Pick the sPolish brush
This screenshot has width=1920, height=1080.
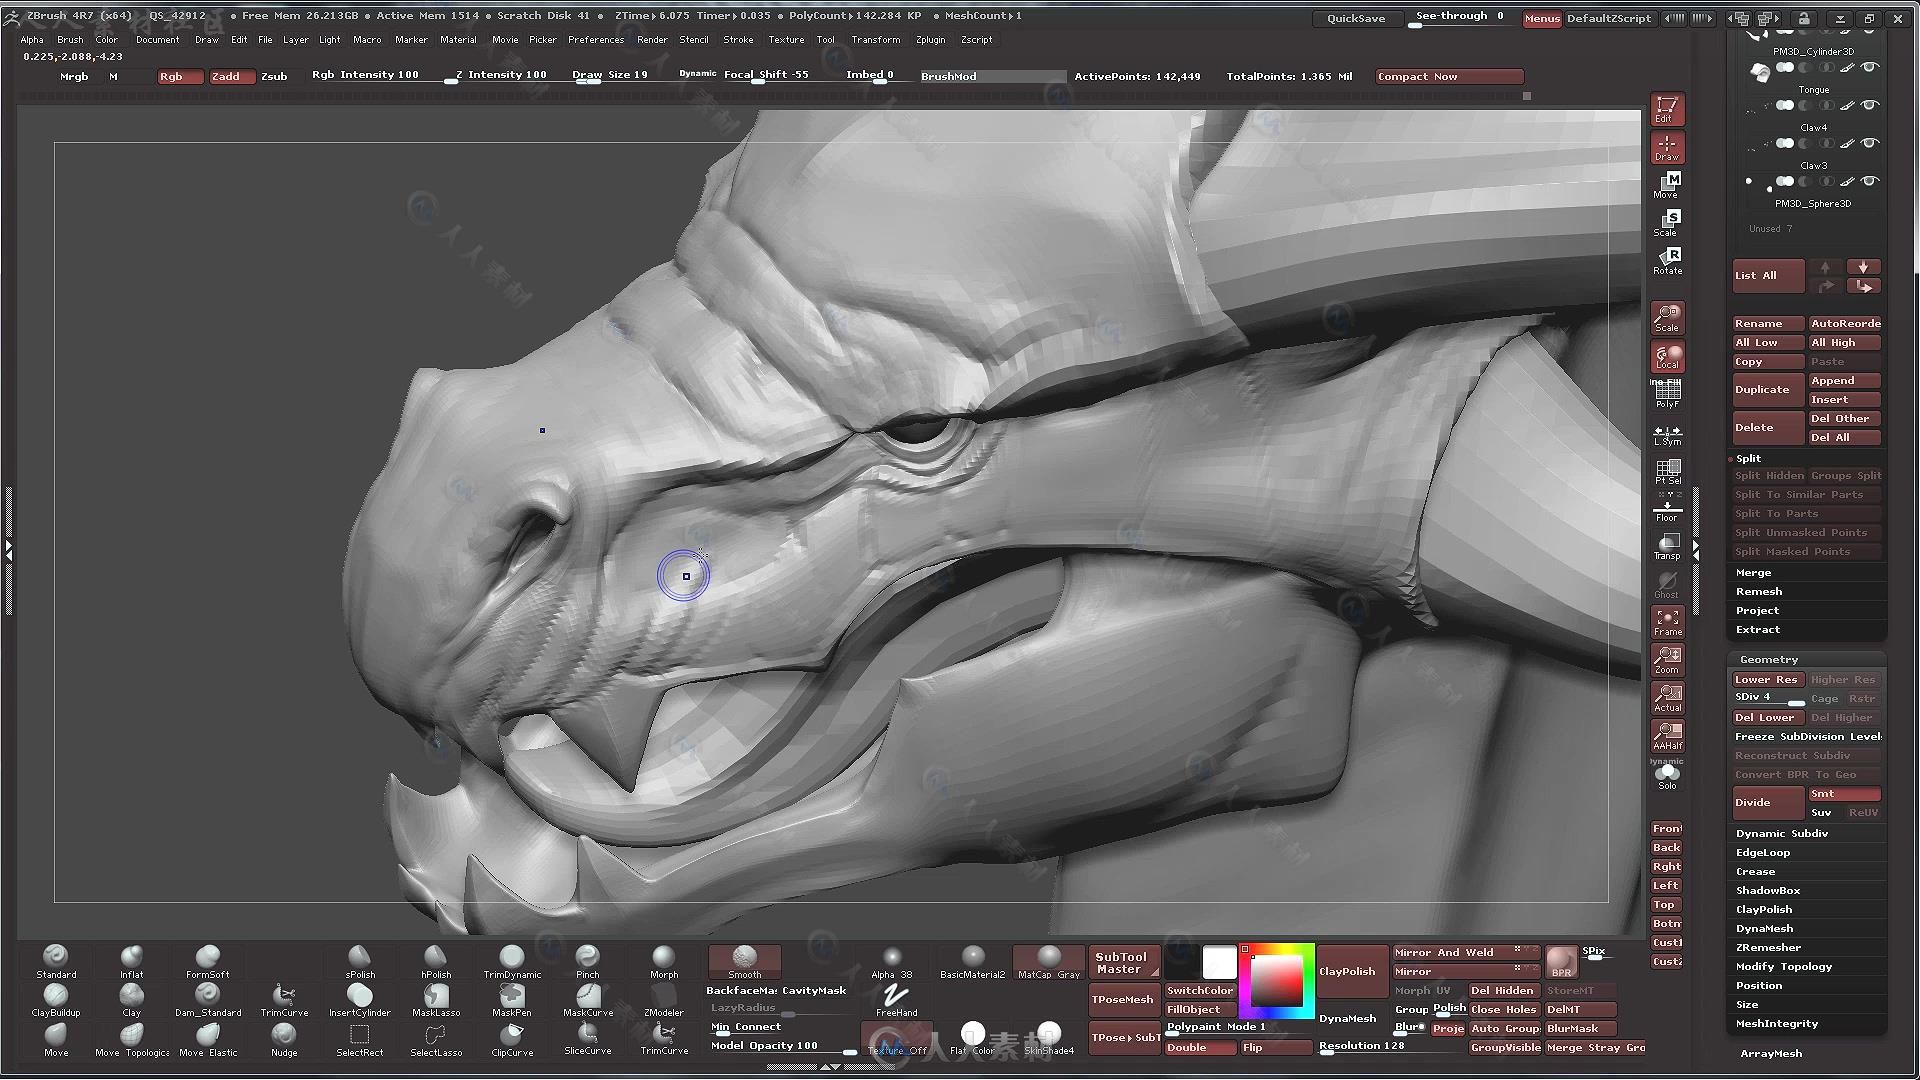tap(360, 961)
